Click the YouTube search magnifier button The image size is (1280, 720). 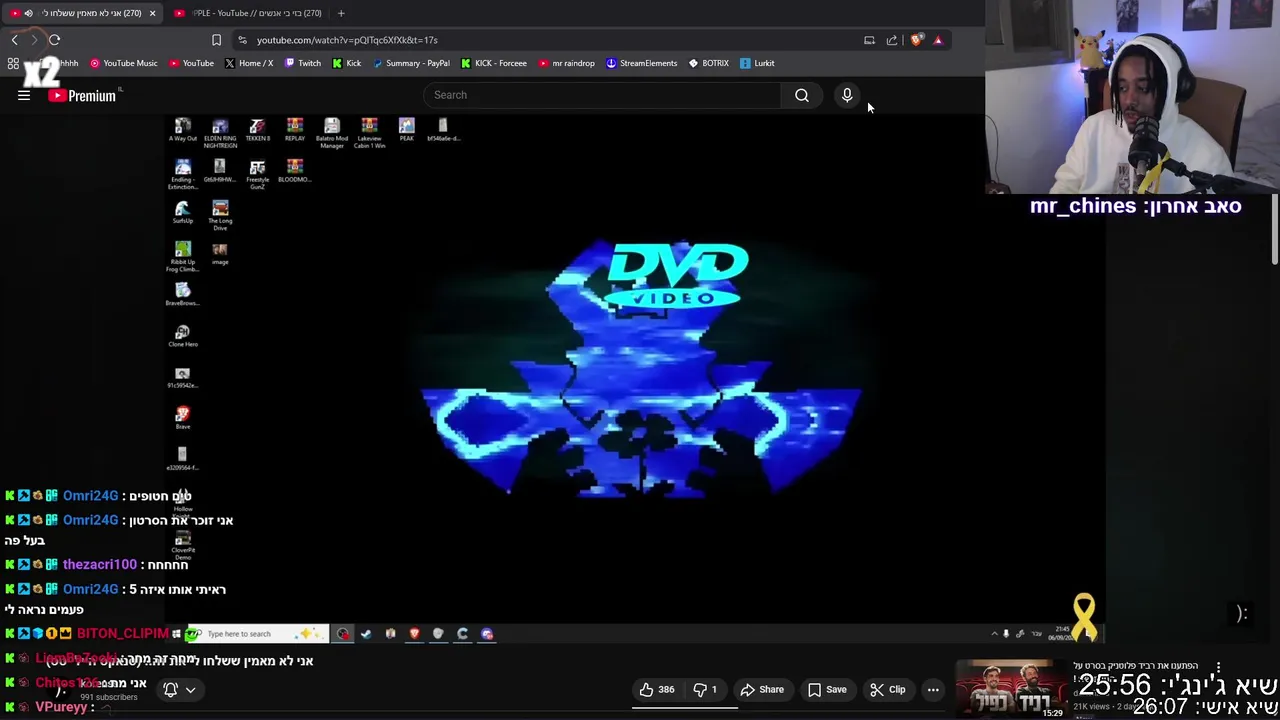click(802, 95)
